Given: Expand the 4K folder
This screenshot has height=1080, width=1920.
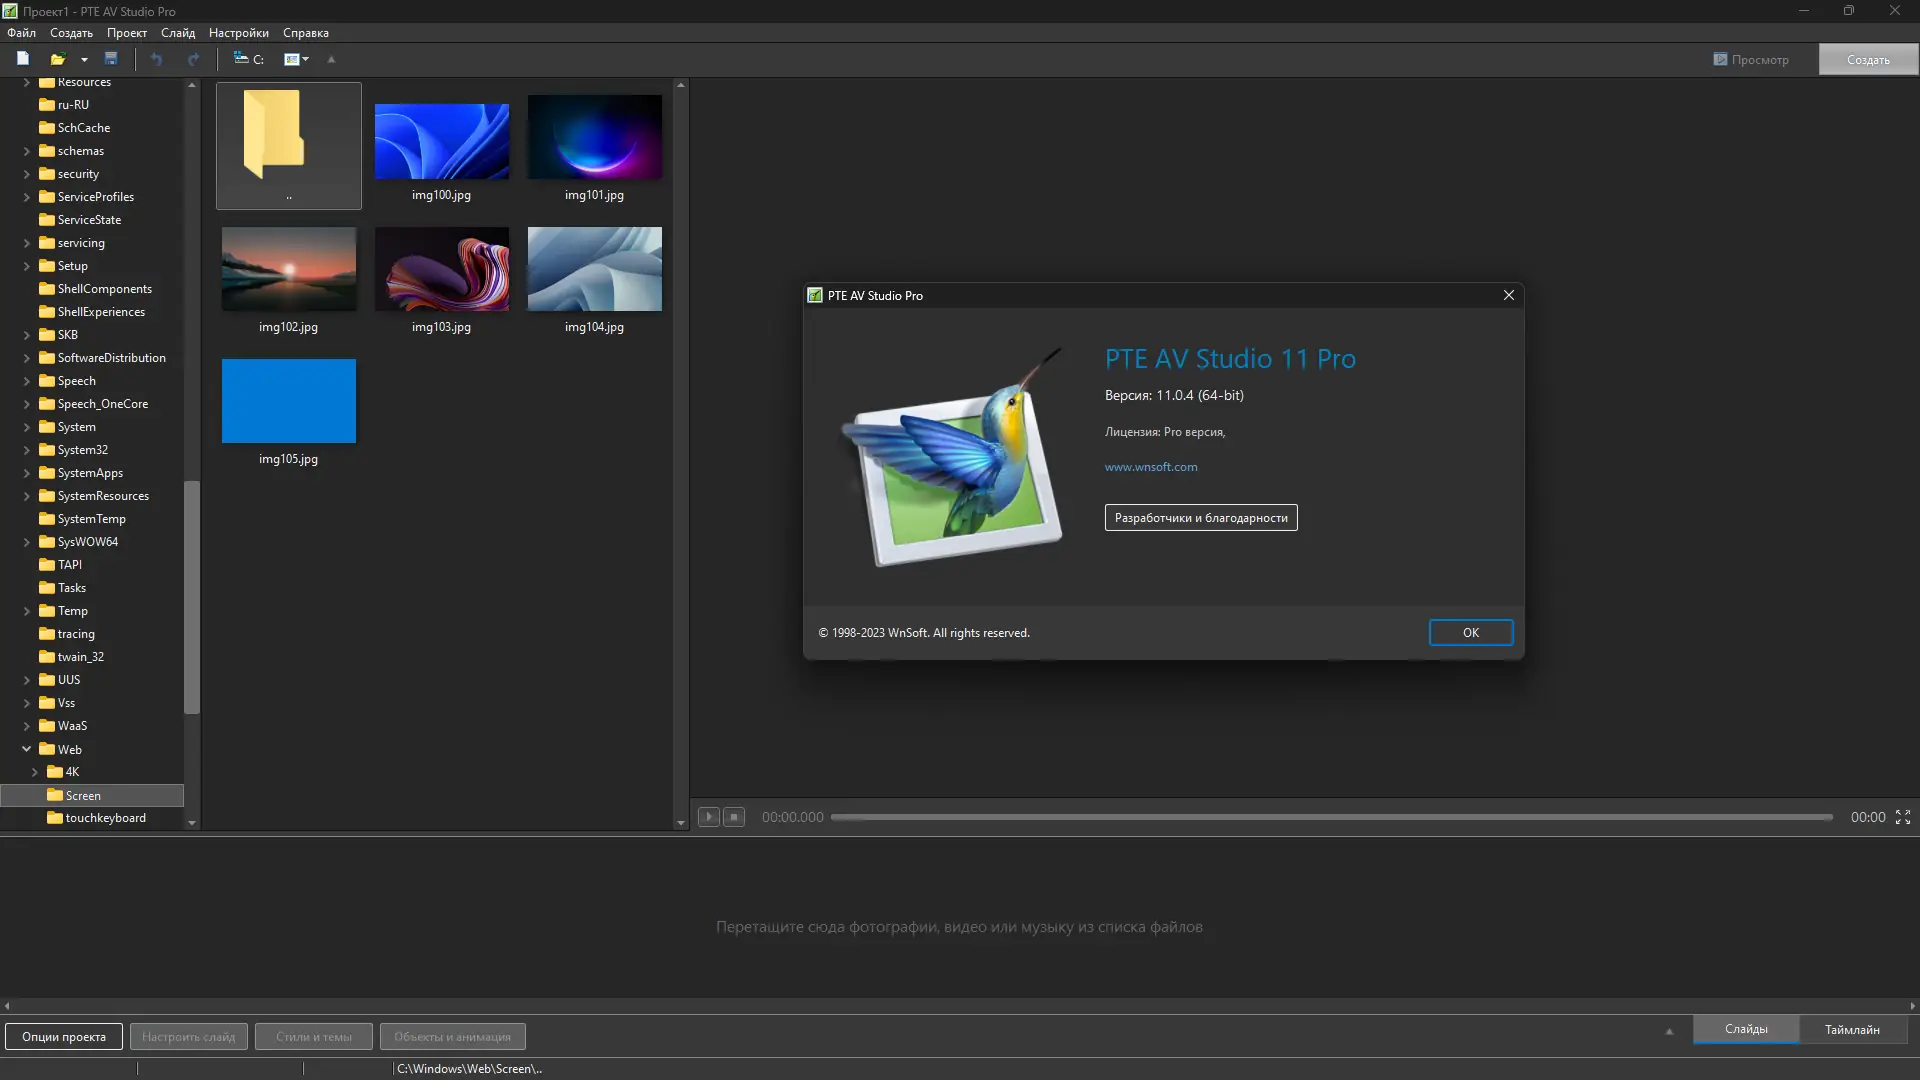Looking at the screenshot, I should tap(35, 772).
